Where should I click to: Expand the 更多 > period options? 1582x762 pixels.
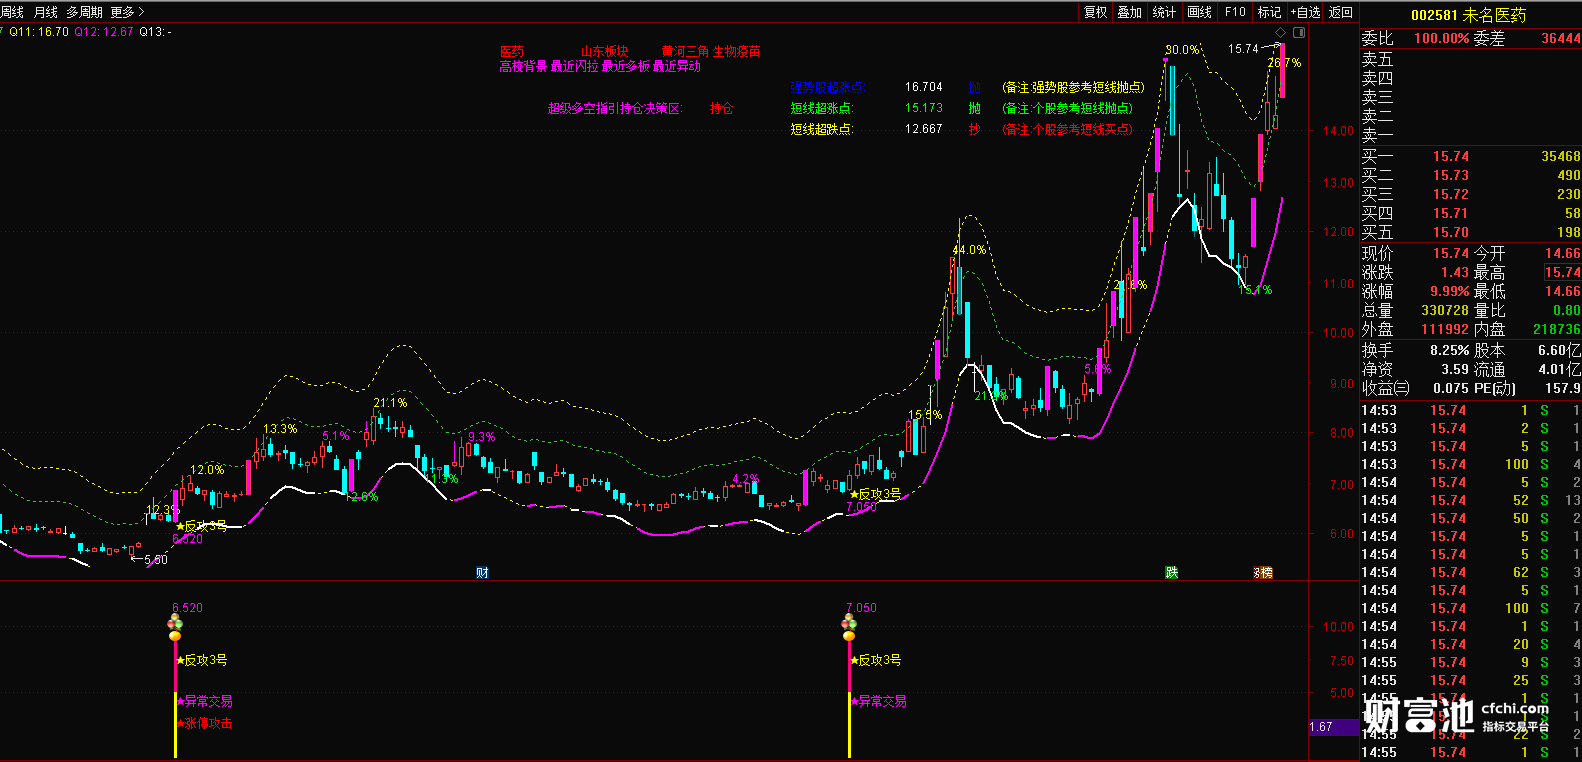pos(127,12)
